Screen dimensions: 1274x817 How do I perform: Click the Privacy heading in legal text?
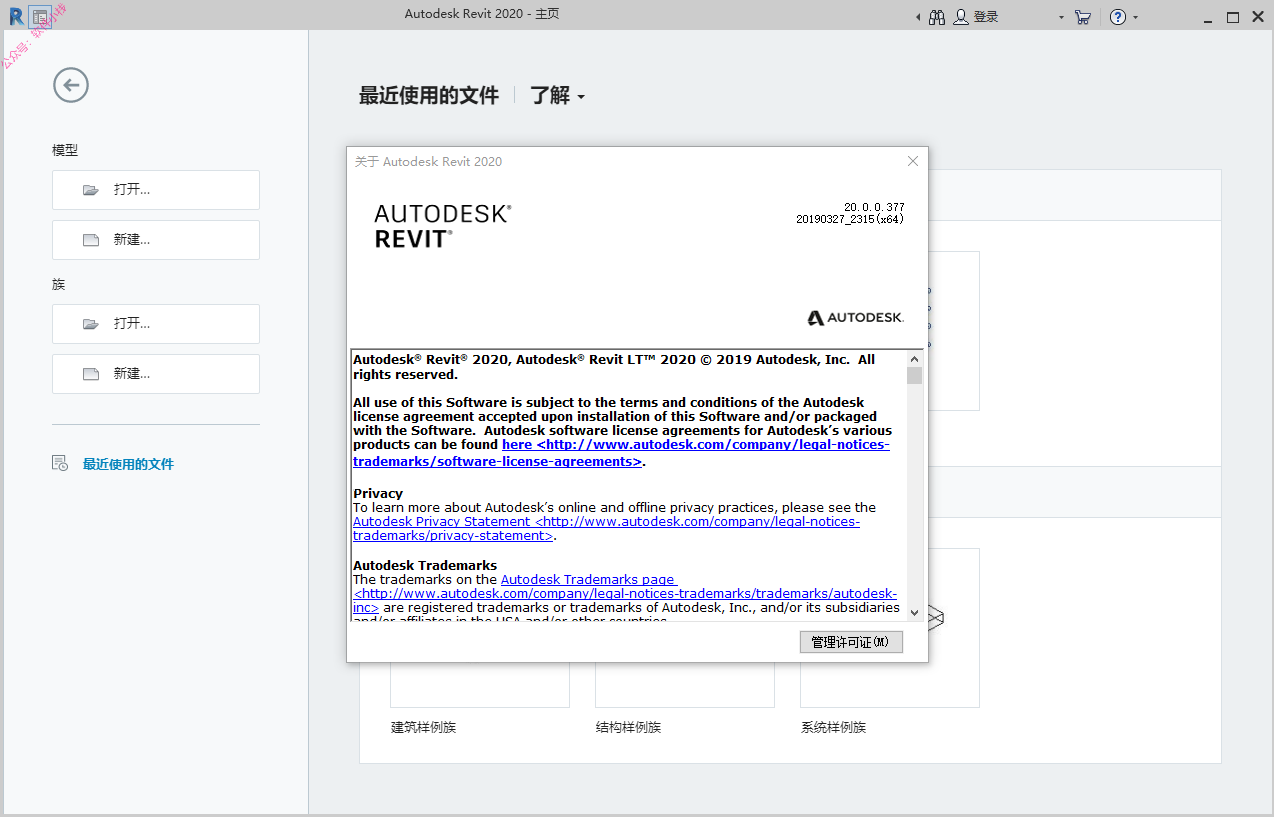point(378,493)
